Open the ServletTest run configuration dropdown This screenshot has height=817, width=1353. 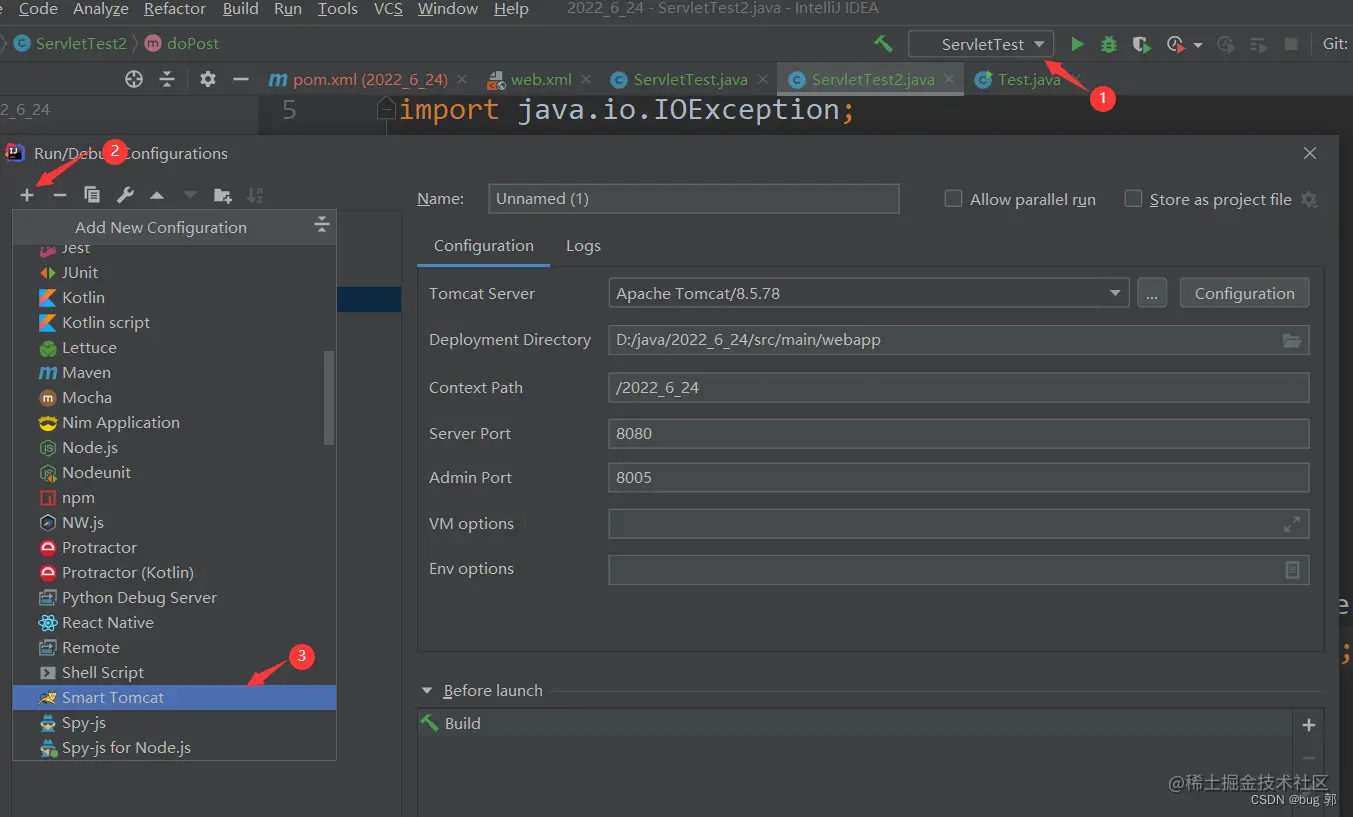point(981,44)
